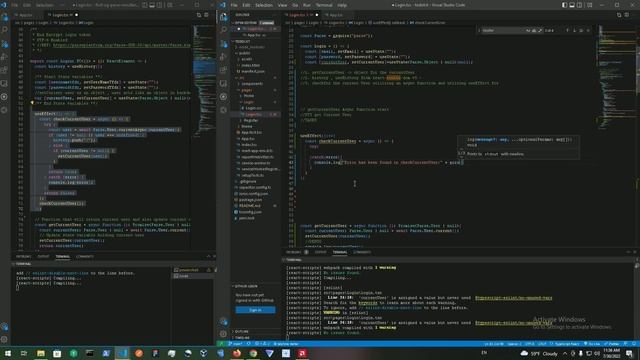
Task: Open Run and Debug in right window
Action: [x=223, y=57]
